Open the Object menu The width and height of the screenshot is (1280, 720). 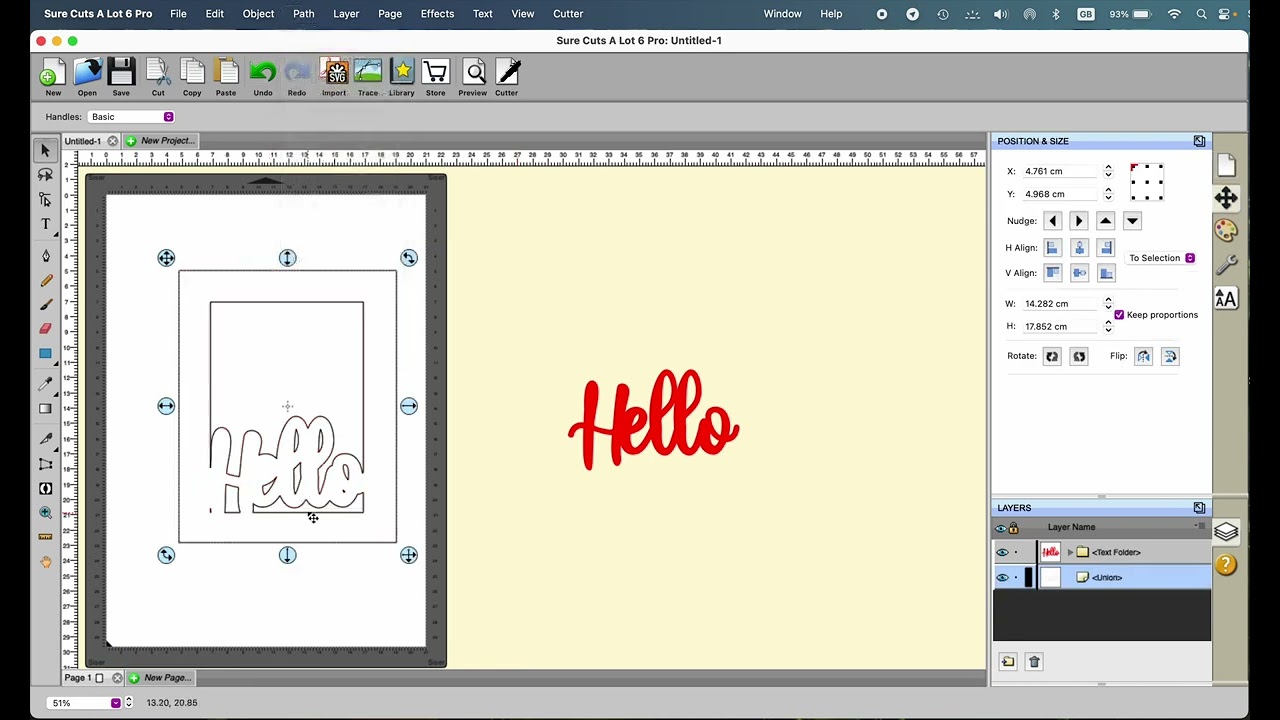click(x=258, y=14)
